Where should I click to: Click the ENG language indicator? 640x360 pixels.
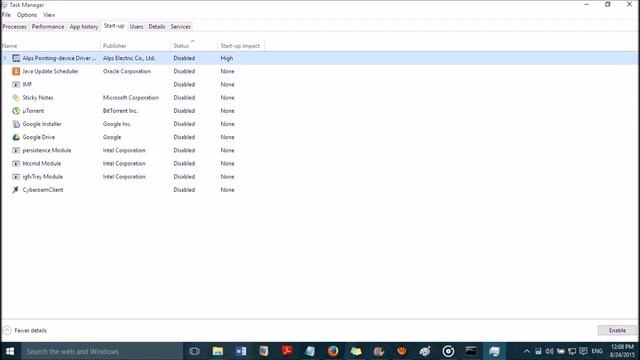(597, 351)
